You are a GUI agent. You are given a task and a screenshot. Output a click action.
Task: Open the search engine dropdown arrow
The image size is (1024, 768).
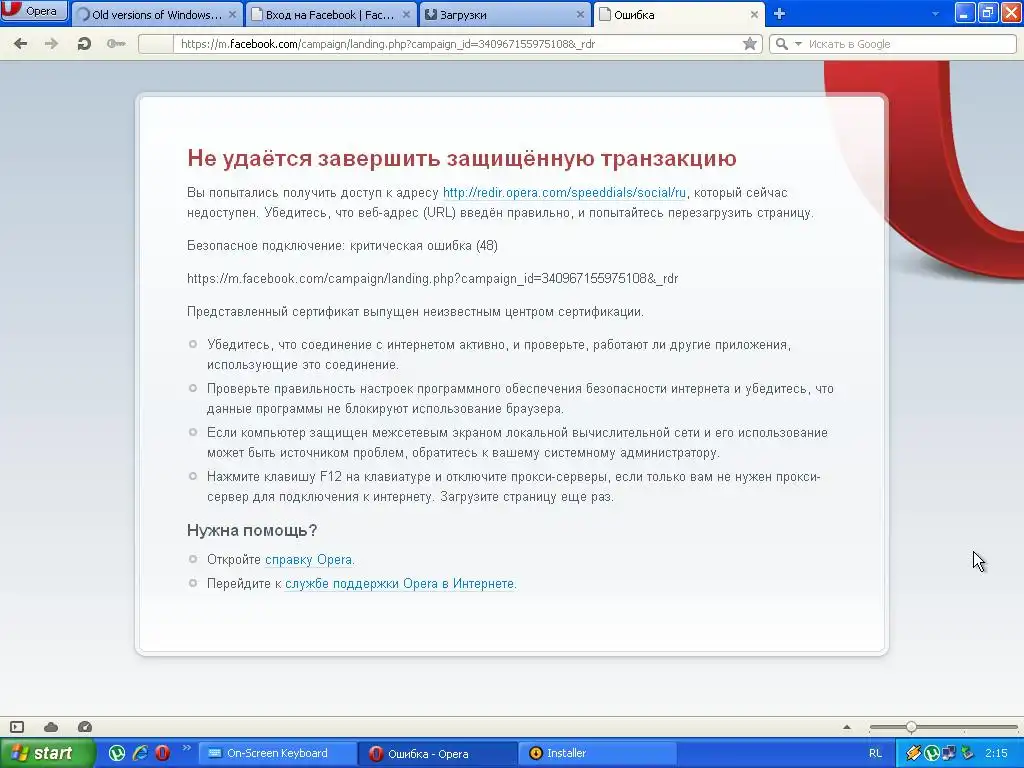[797, 44]
